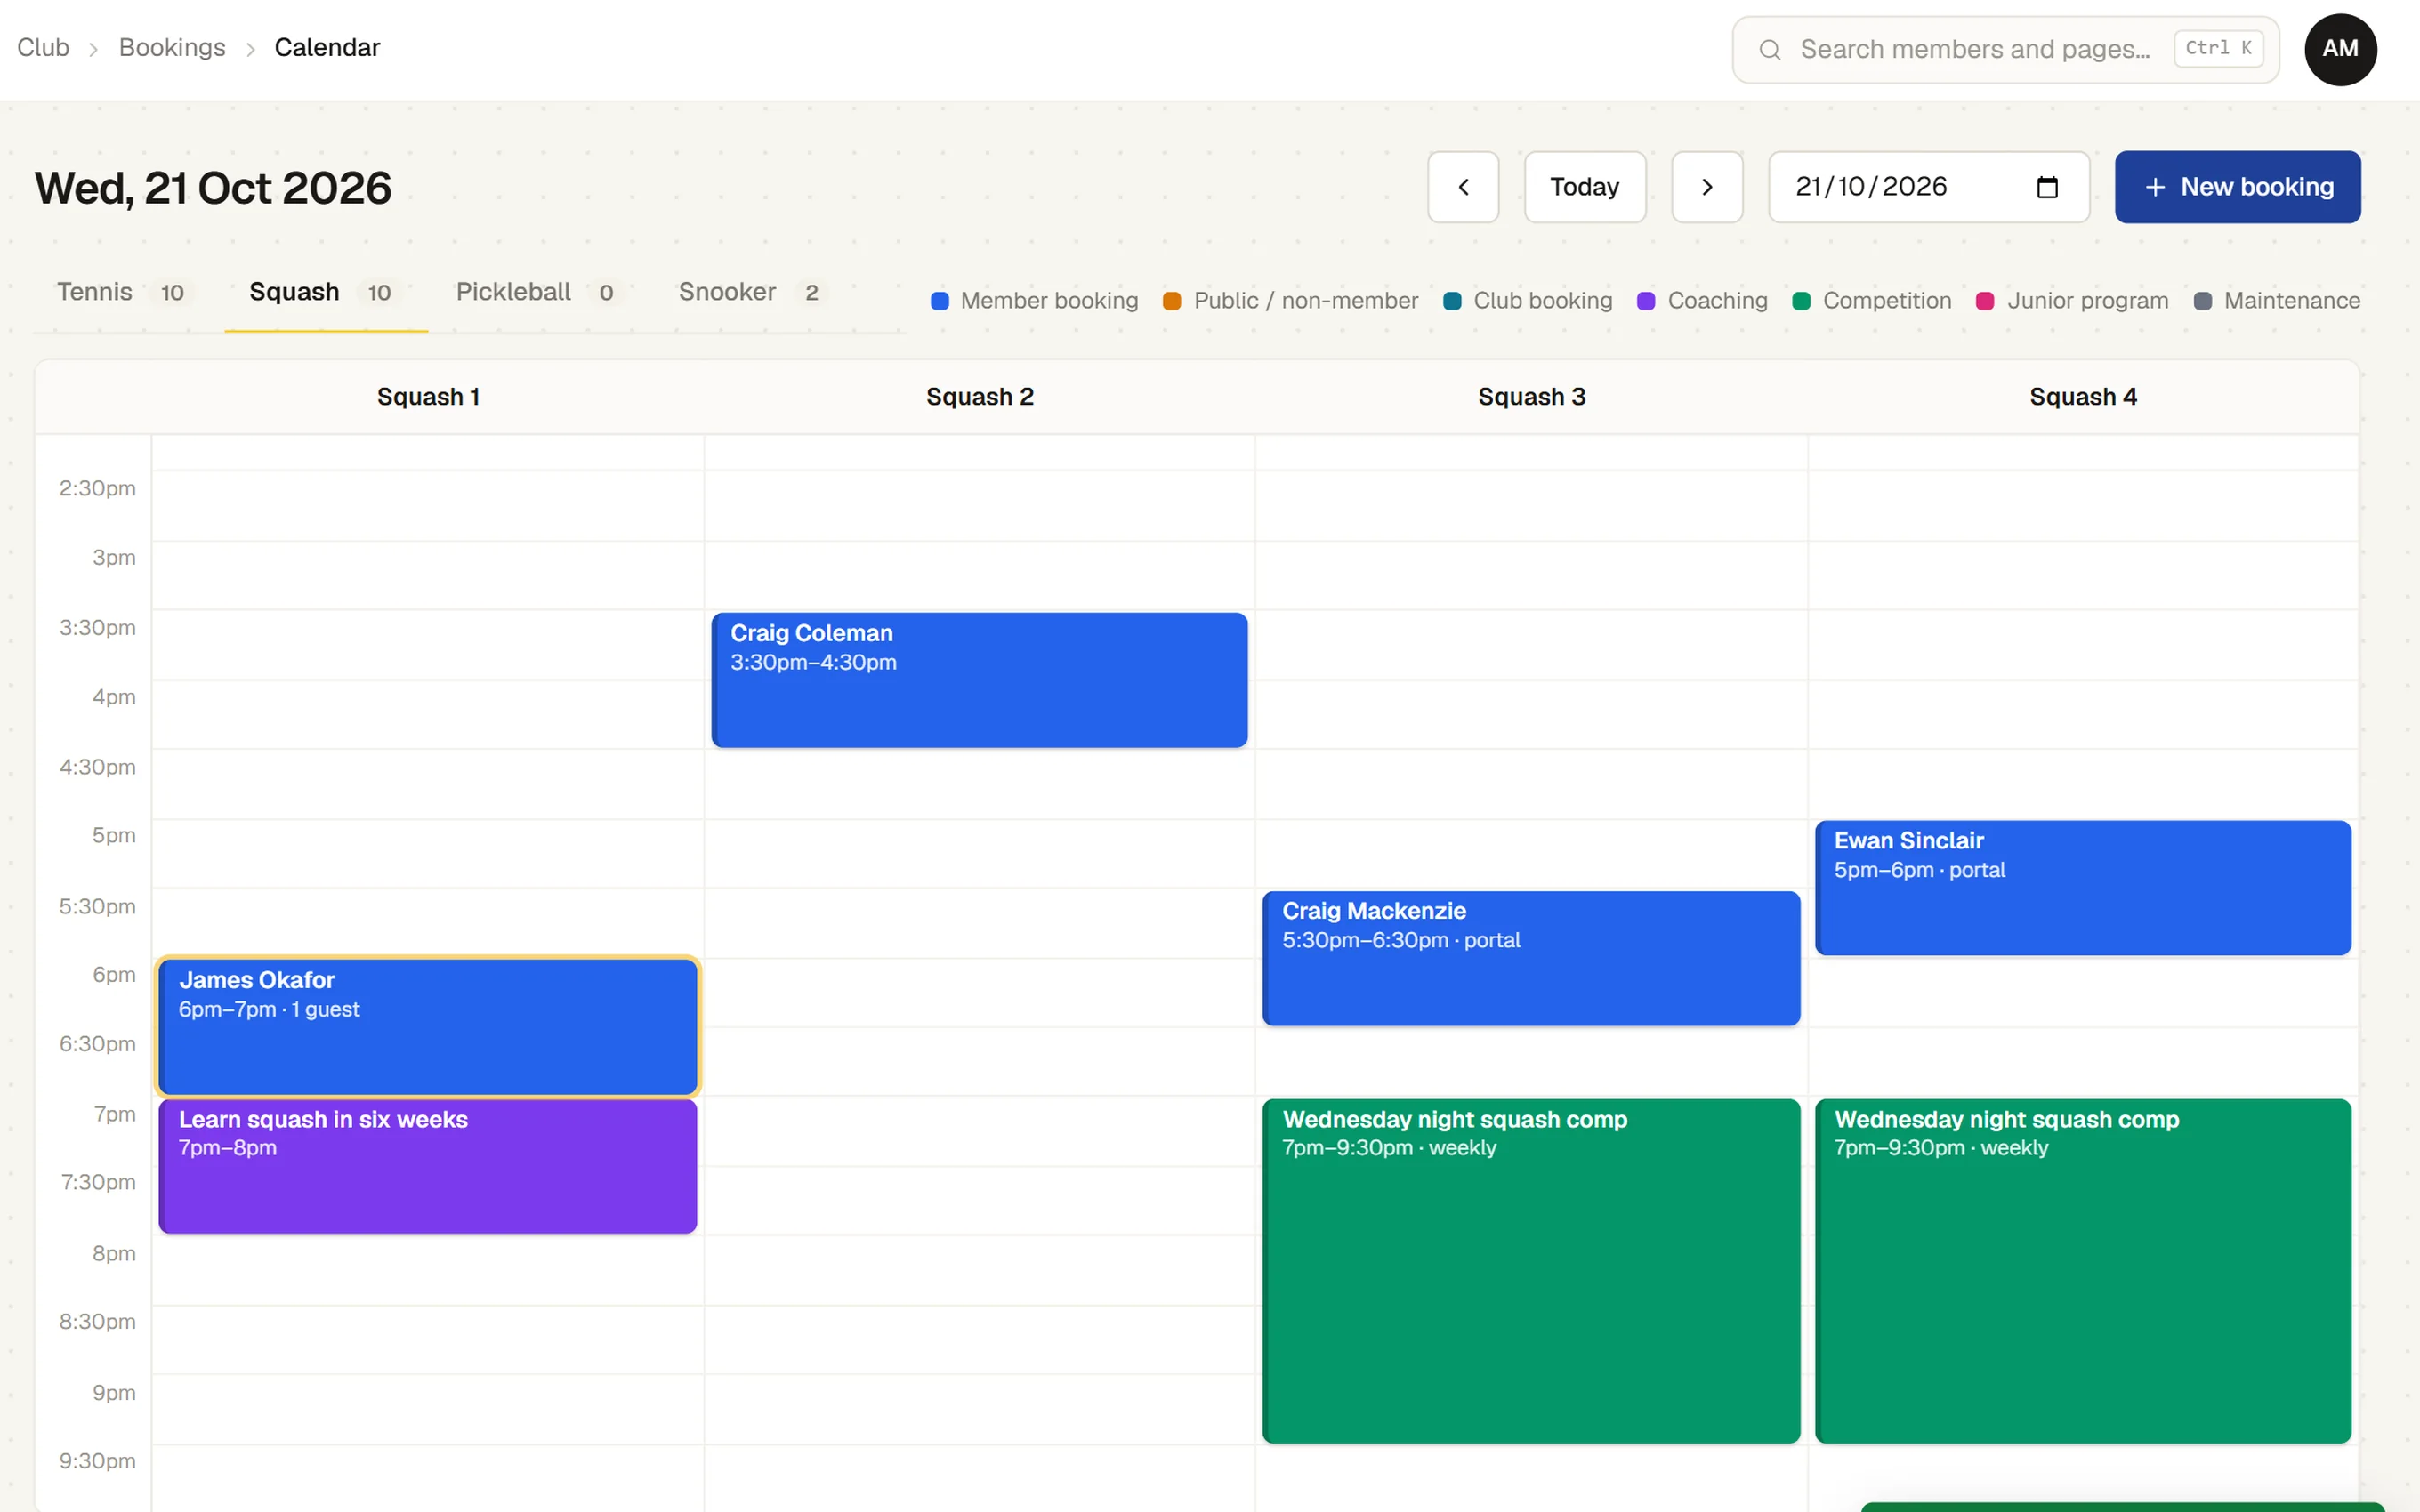Open the calendar date picker icon

(x=2047, y=187)
